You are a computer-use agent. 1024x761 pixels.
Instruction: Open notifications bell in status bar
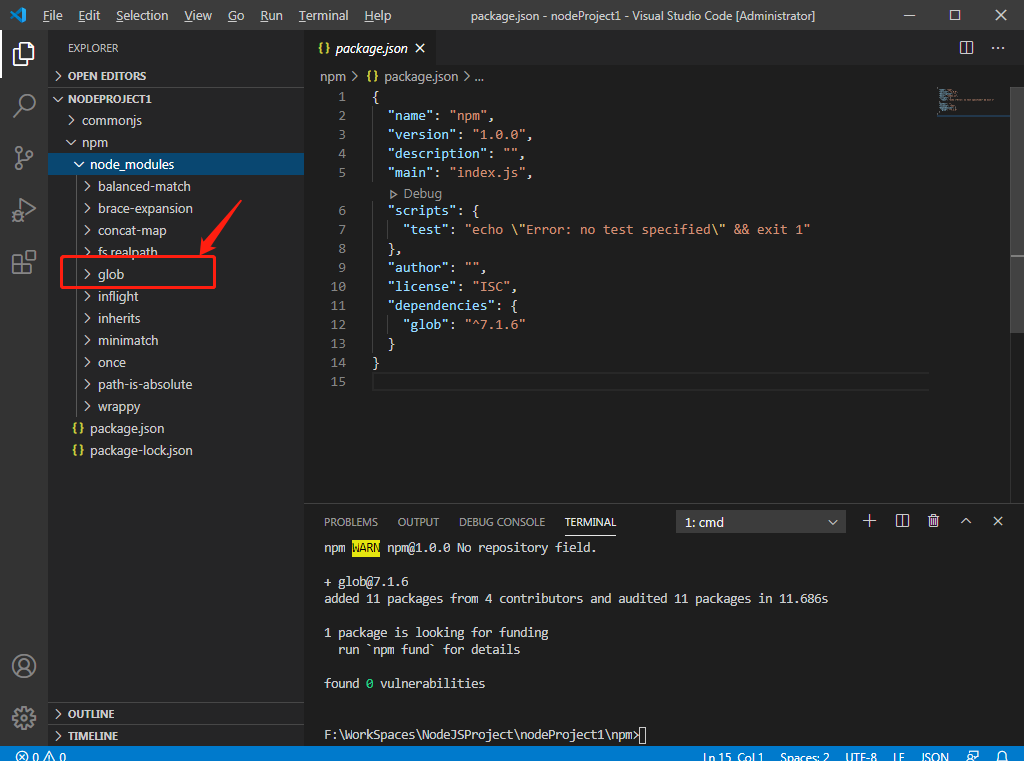[x=1002, y=756]
